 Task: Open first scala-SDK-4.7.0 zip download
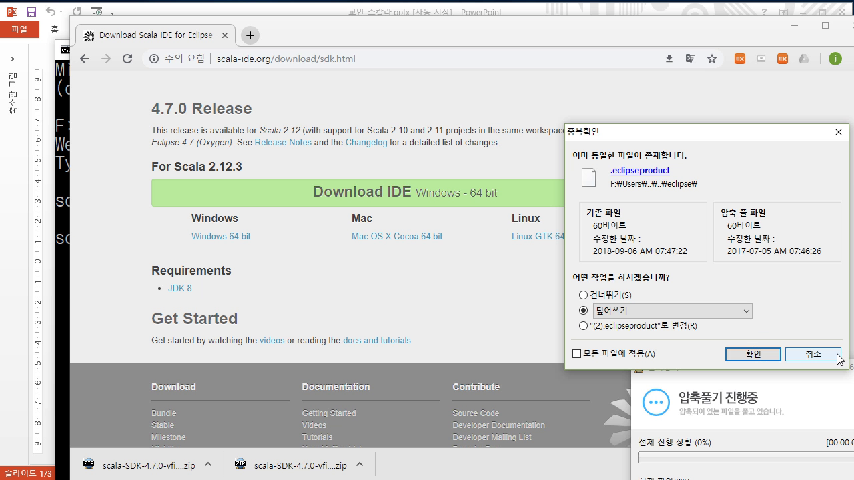(149, 465)
